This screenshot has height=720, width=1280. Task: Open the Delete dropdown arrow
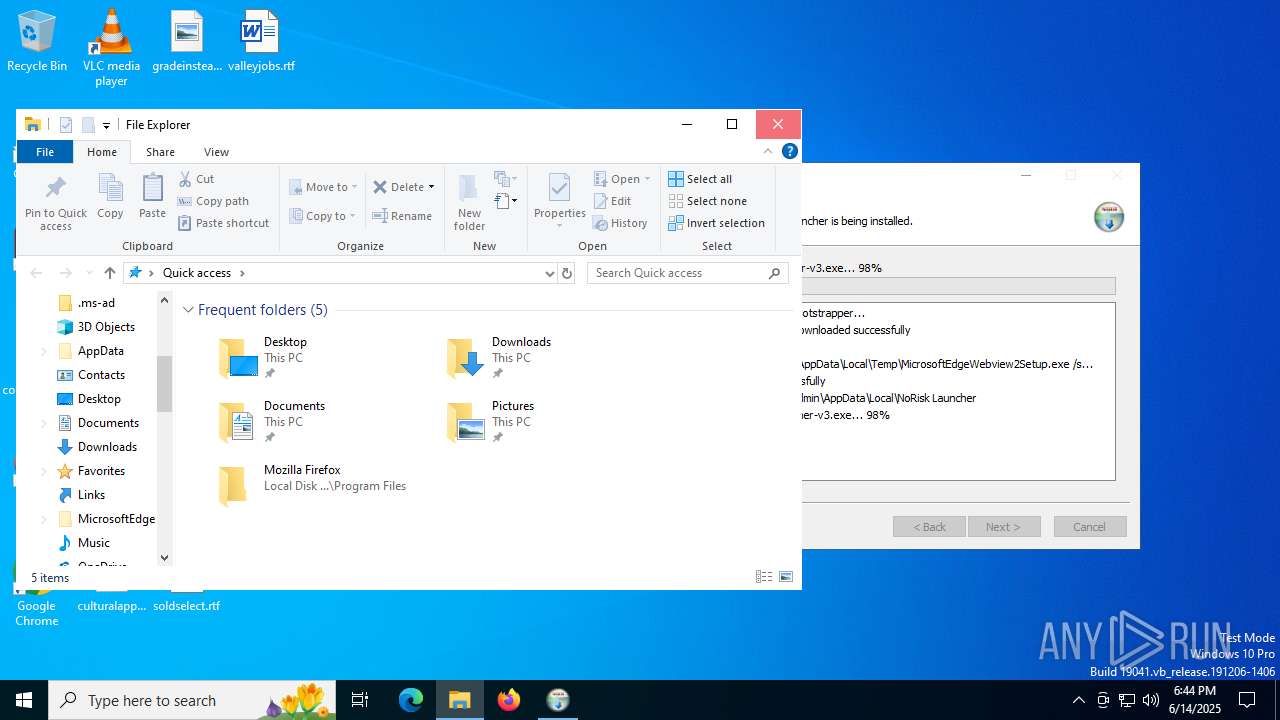tap(431, 187)
